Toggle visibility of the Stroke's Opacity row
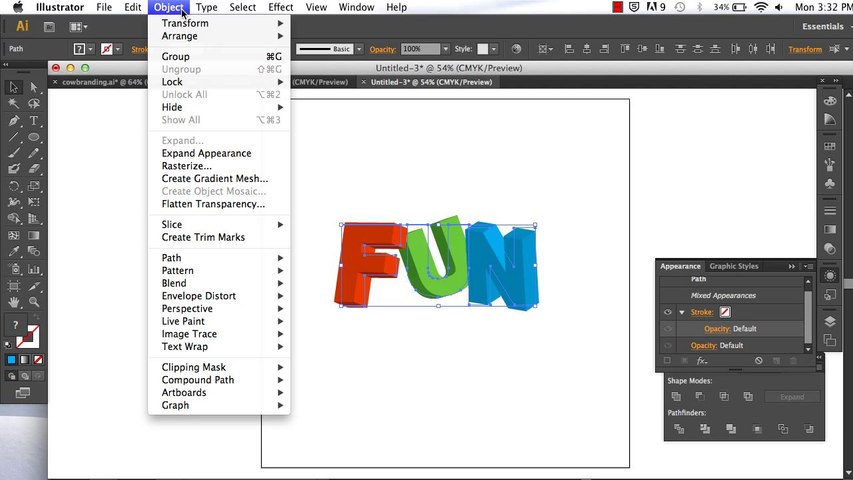Viewport: 853px width, 480px height. (x=667, y=329)
